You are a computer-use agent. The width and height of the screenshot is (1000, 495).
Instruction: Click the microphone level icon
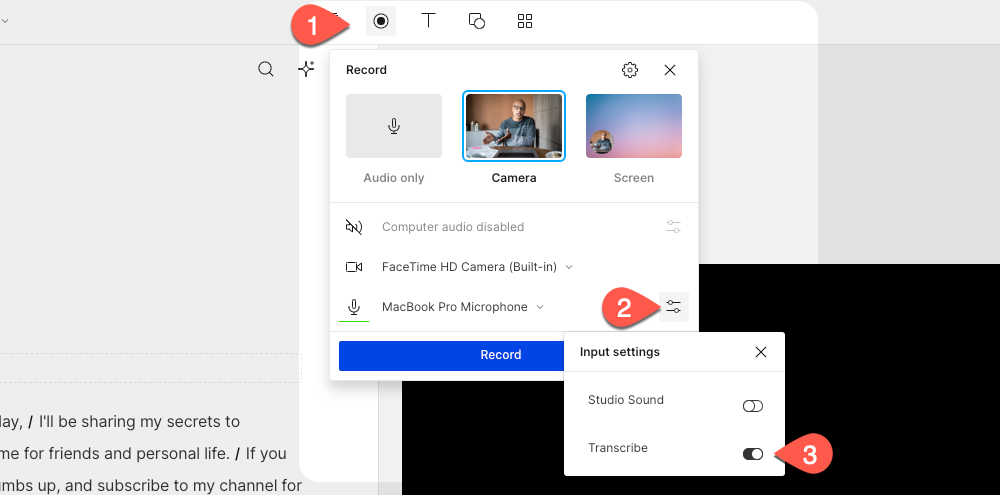(354, 307)
